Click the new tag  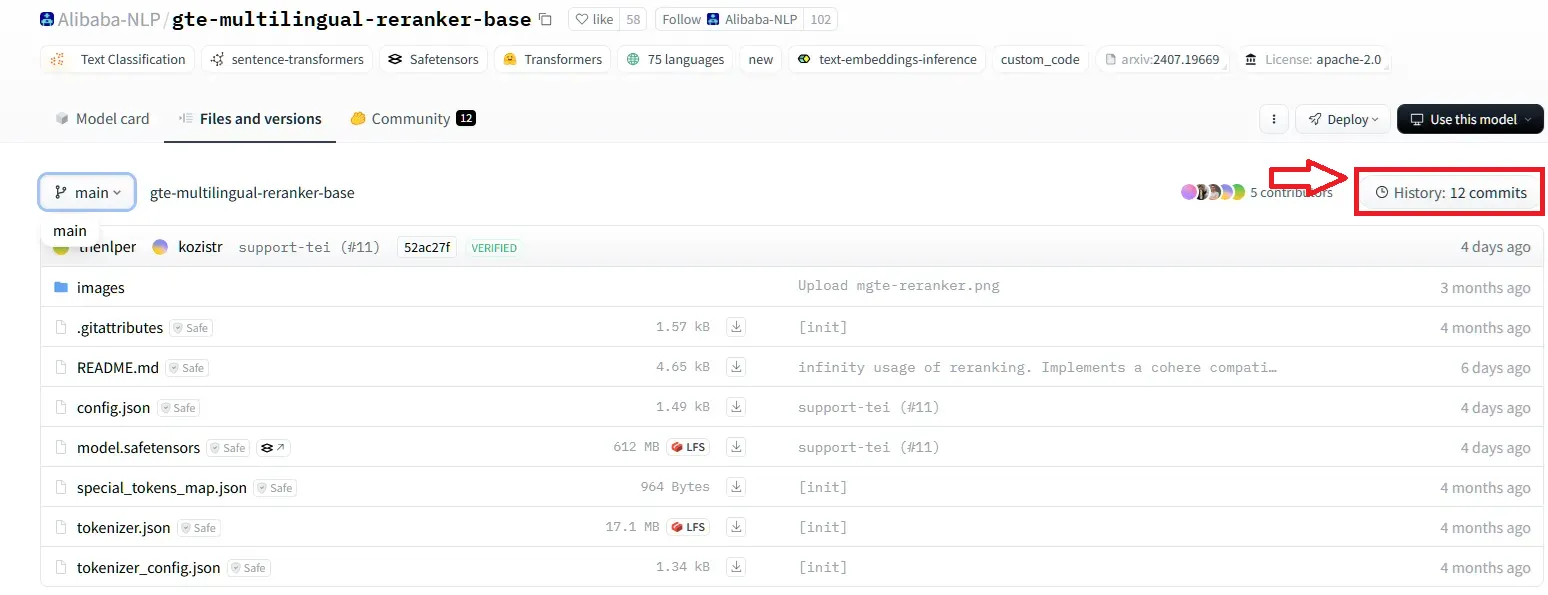click(x=761, y=59)
